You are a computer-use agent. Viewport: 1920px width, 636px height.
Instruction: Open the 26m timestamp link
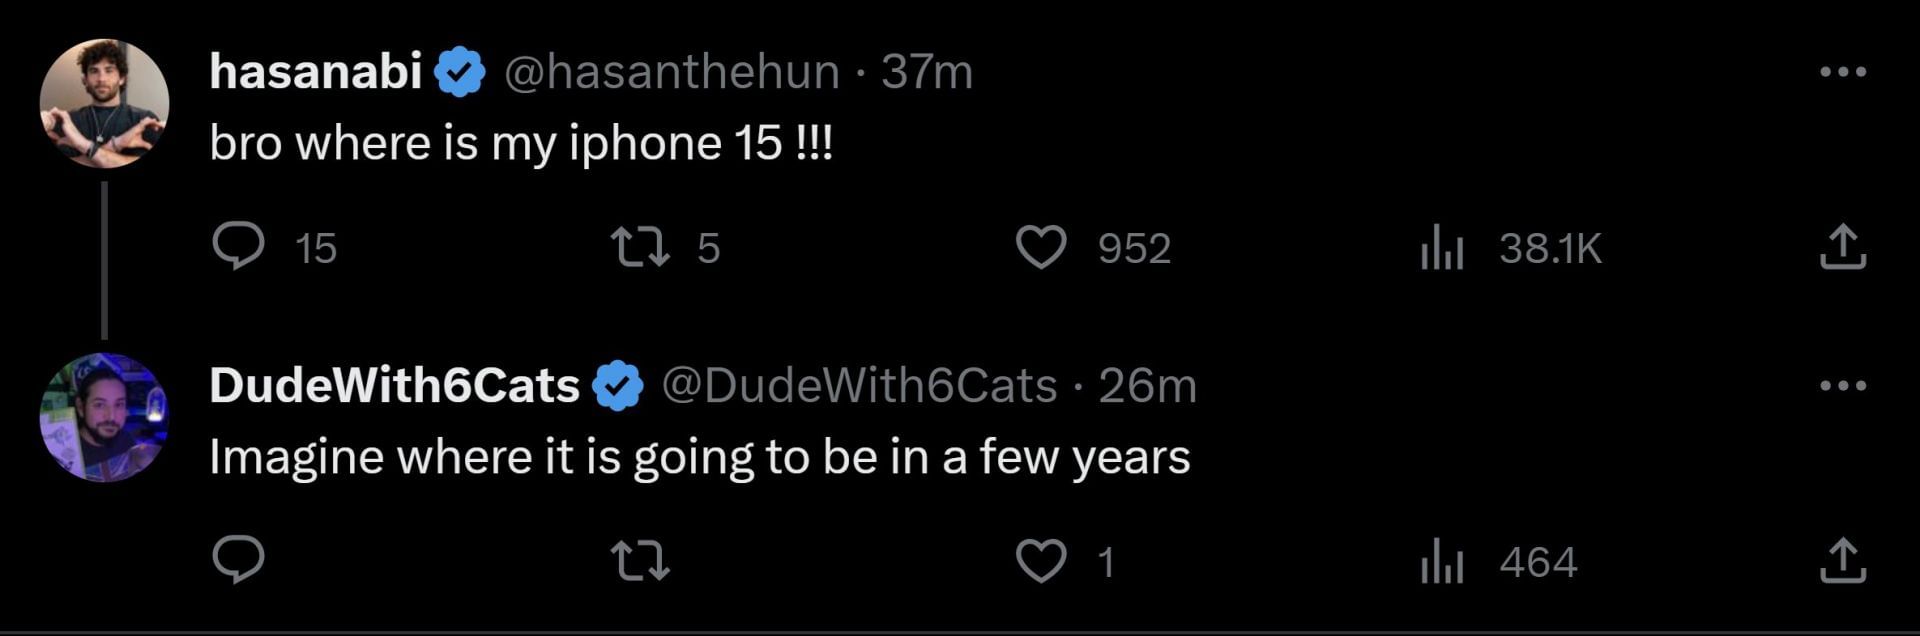pos(1147,386)
